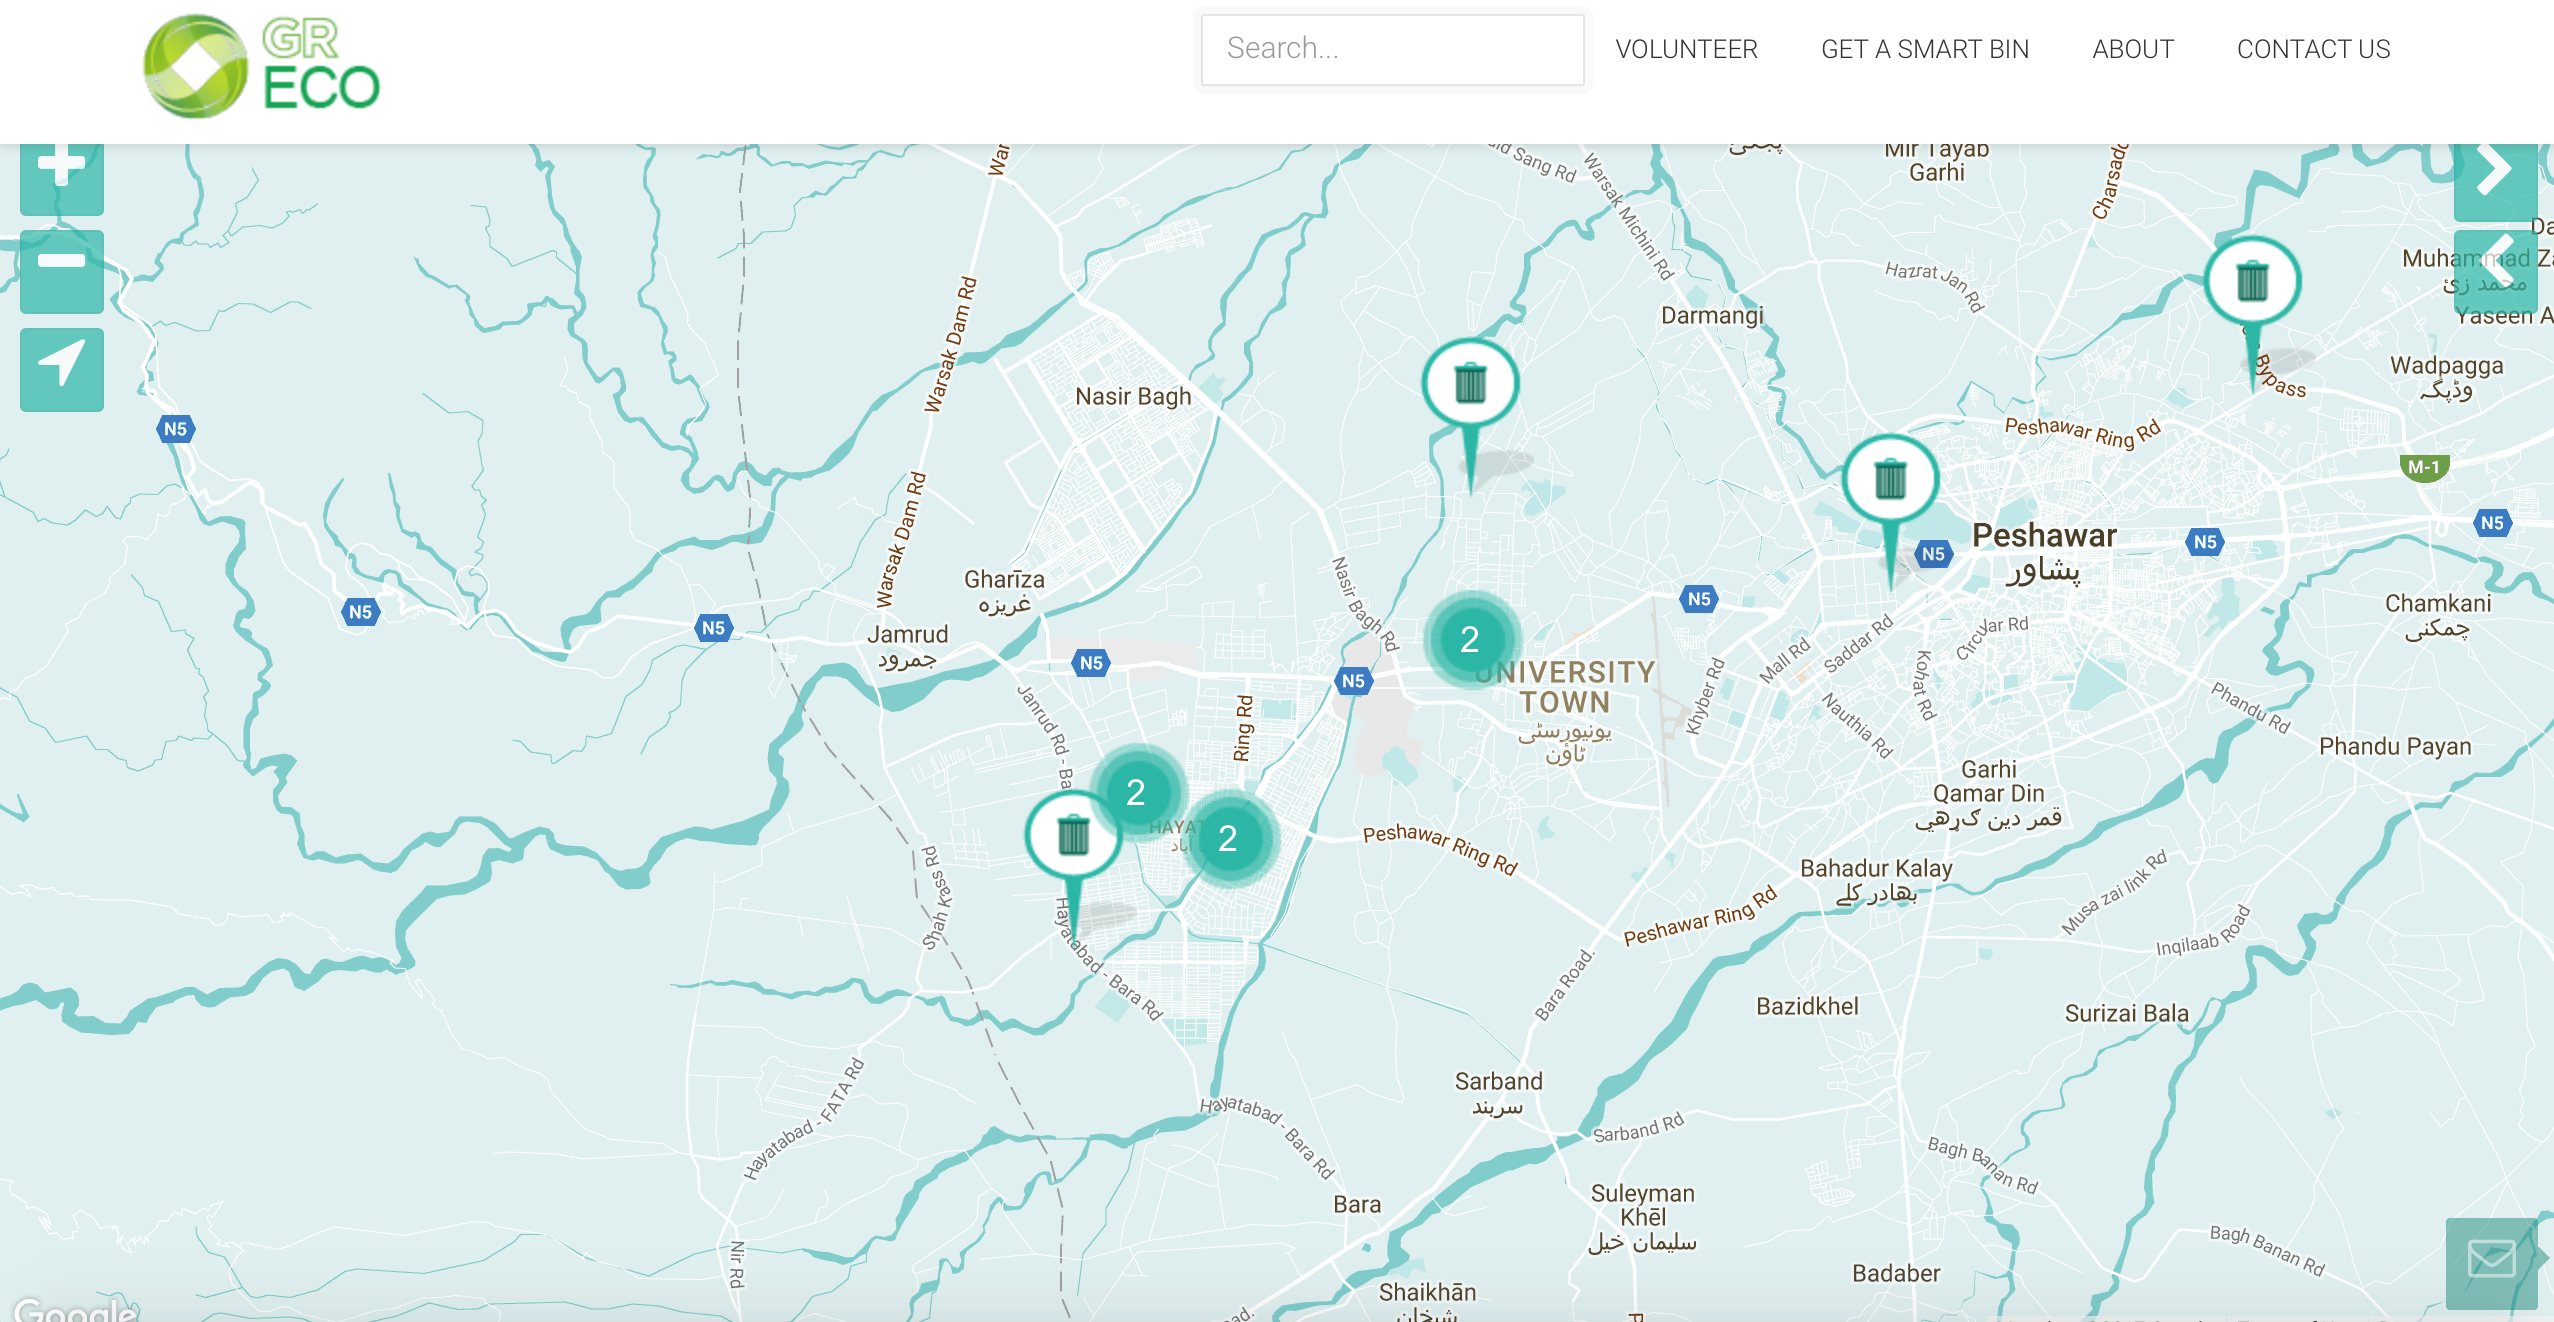Open the Contact Us link
This screenshot has width=2554, height=1322.
[2313, 49]
